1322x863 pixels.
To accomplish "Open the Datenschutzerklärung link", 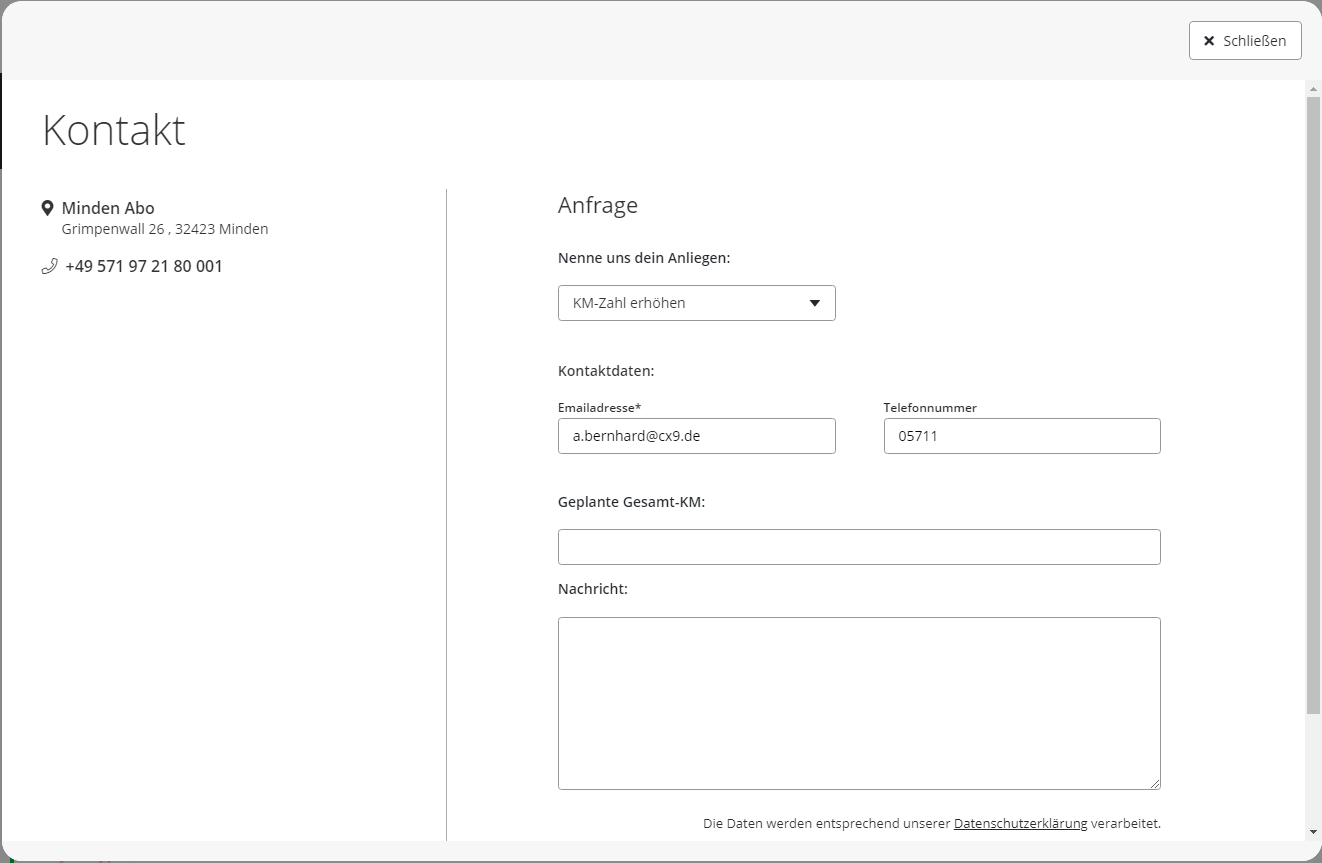I will click(x=1020, y=824).
